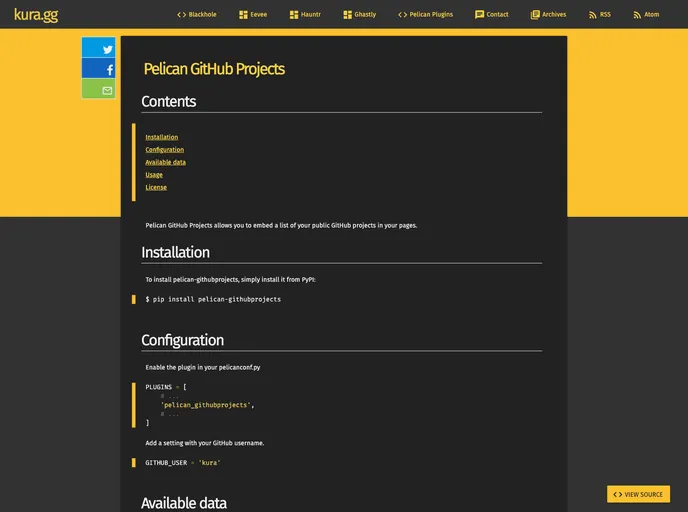Jump to Available data in contents
Screen dimensions: 688x512
[x=165, y=162]
